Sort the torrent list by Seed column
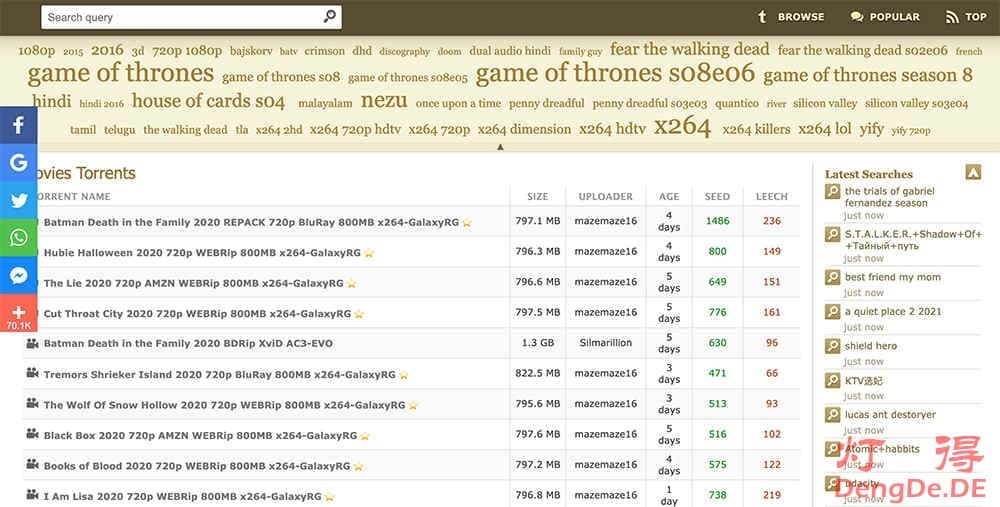Image resolution: width=1000 pixels, height=507 pixels. tap(717, 196)
